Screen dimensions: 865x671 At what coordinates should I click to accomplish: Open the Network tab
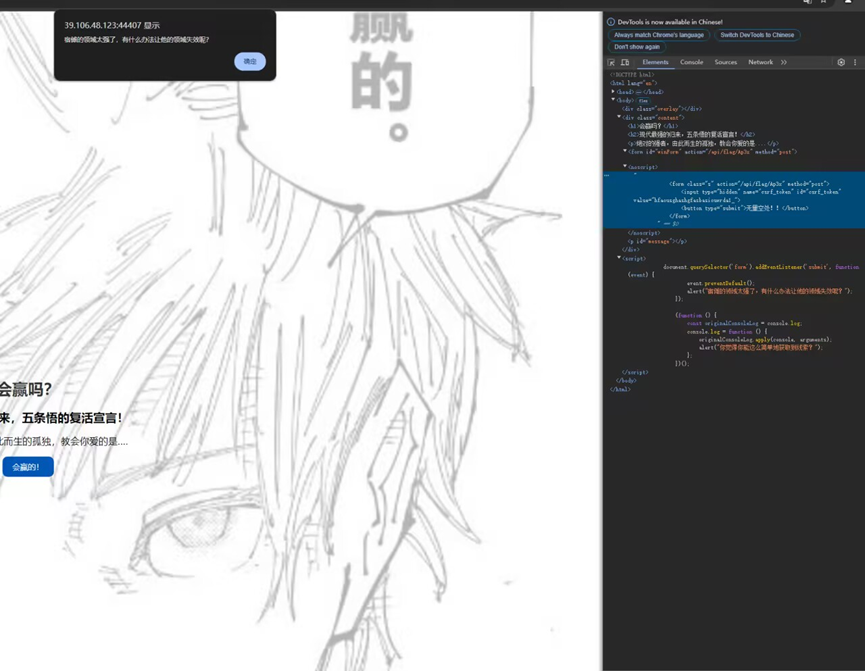point(760,62)
